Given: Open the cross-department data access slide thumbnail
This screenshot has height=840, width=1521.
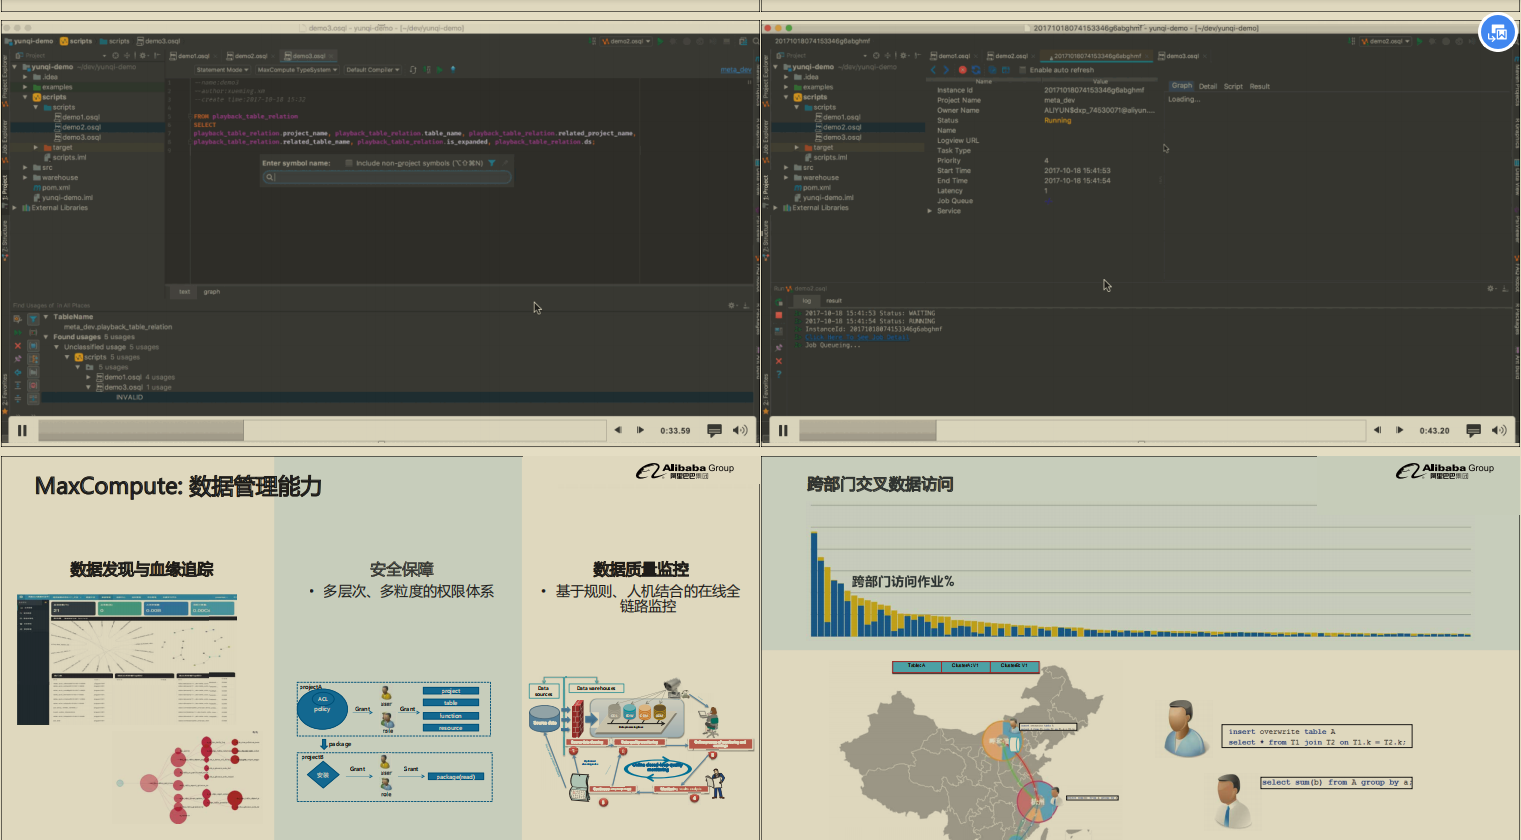Looking at the screenshot, I should (x=1141, y=648).
